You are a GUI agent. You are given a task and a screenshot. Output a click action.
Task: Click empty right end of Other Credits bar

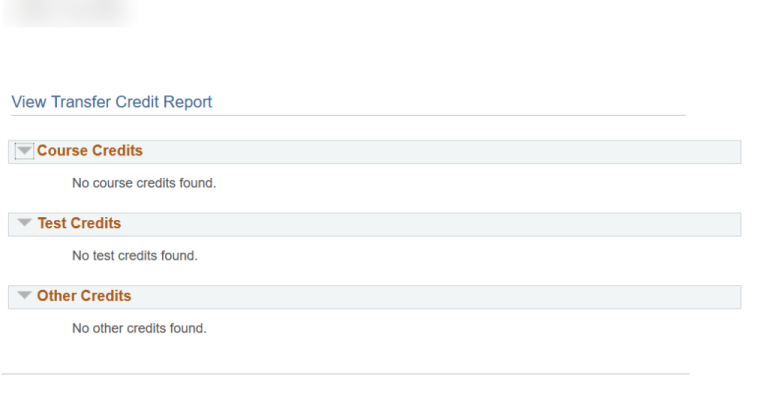tap(700, 297)
